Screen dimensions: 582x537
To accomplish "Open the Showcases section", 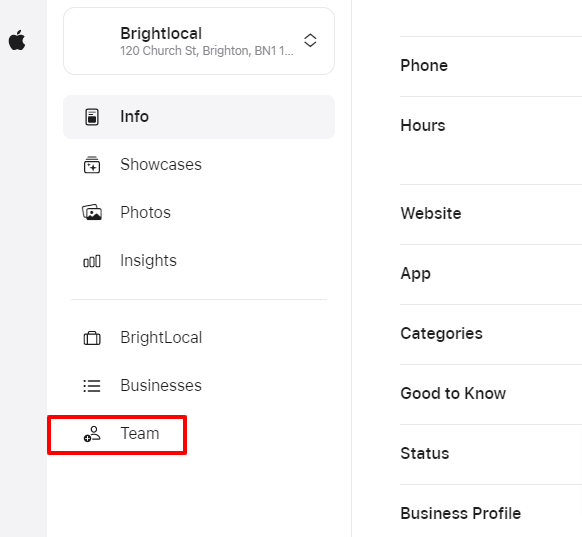I will pos(199,164).
